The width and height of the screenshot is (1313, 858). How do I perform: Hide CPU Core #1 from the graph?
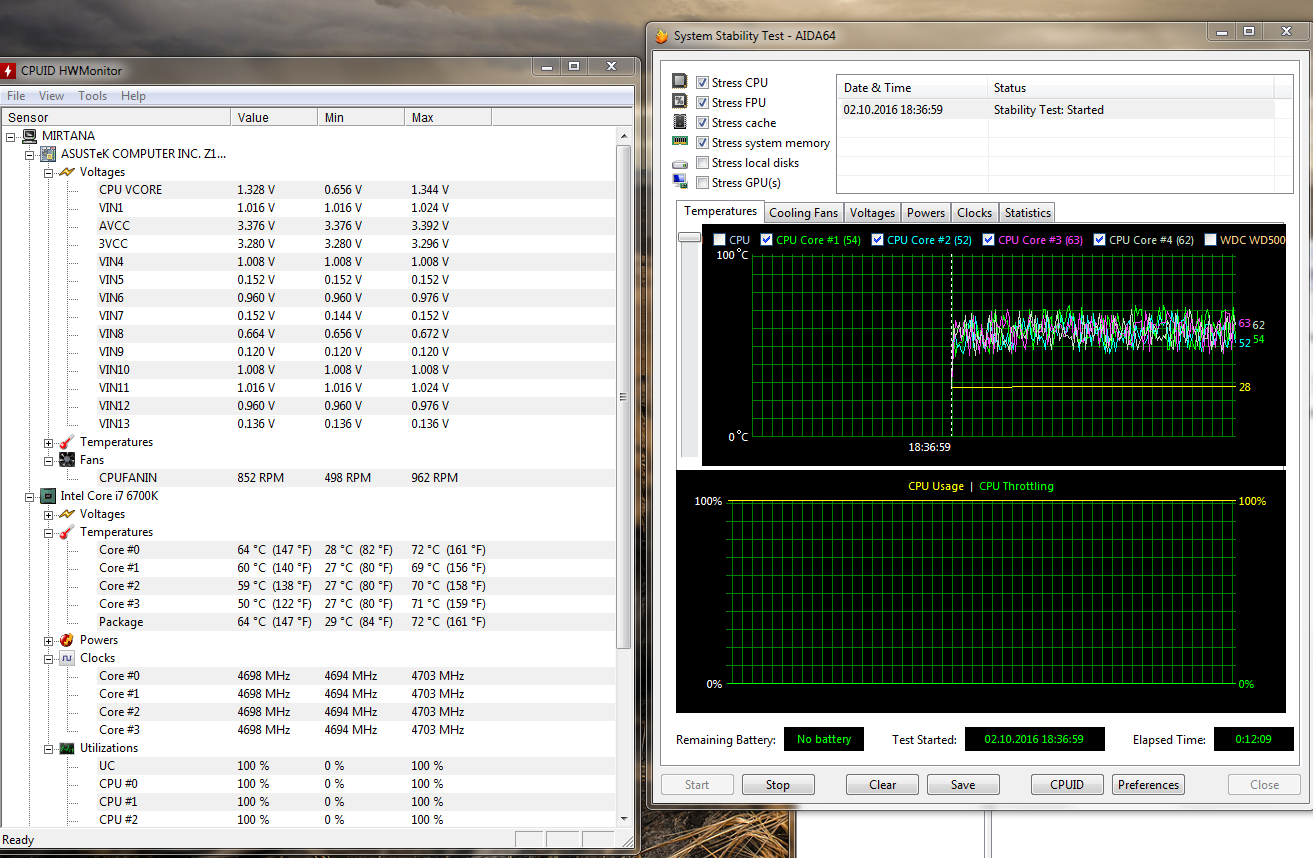[x=766, y=240]
